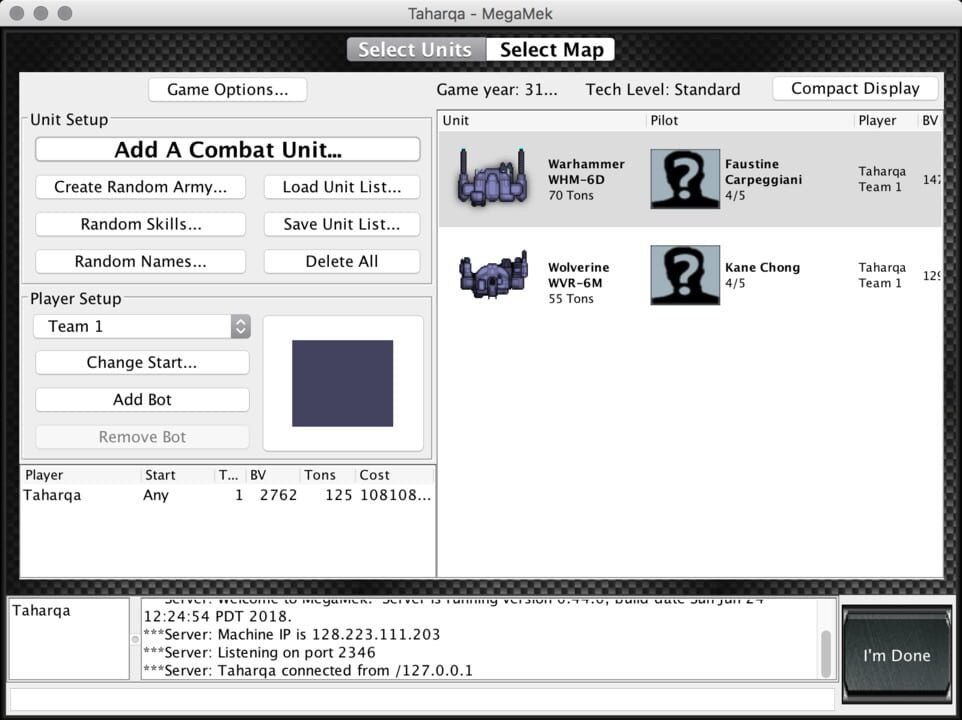The image size is (962, 720).
Task: Generate Random Names for pilots
Action: [140, 261]
